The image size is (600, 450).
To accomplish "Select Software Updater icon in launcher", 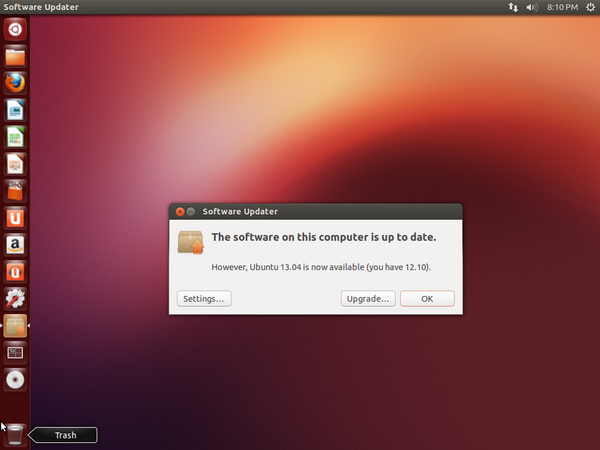I will tap(15, 326).
